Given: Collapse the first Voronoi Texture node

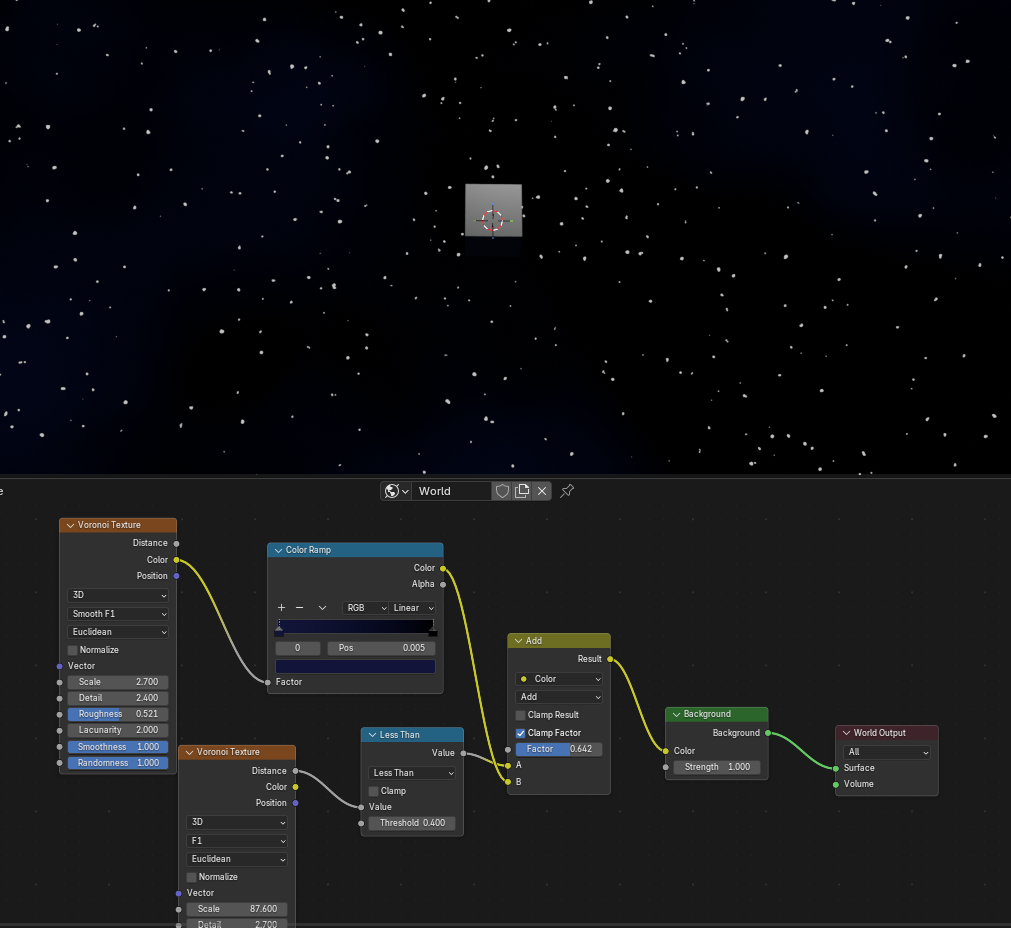Looking at the screenshot, I should tap(70, 526).
